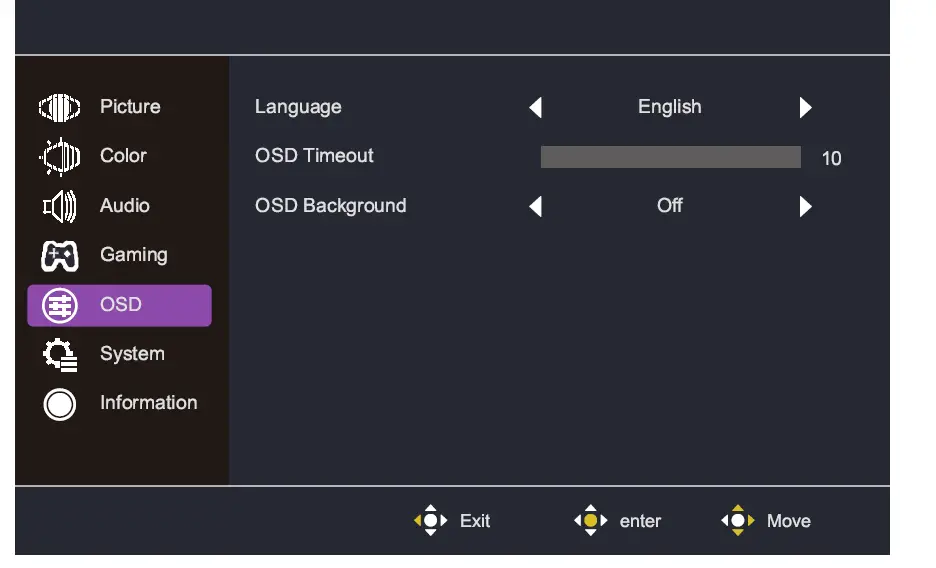This screenshot has height=568, width=936.
Task: Select the OSD menu label
Action: [x=121, y=304]
